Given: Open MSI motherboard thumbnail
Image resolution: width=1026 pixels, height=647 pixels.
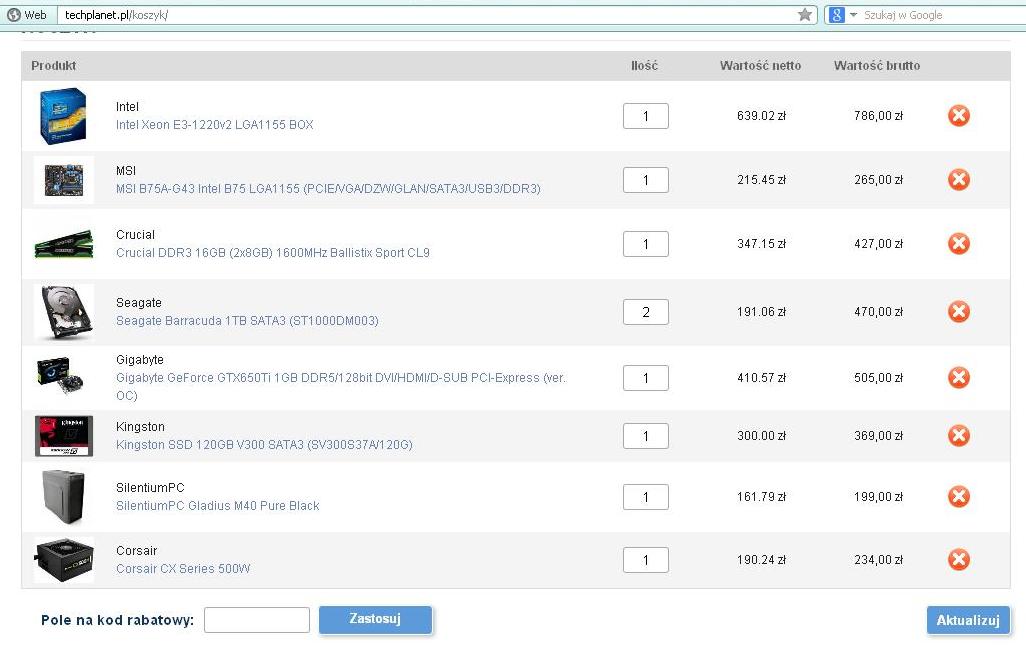Looking at the screenshot, I should click(x=63, y=180).
